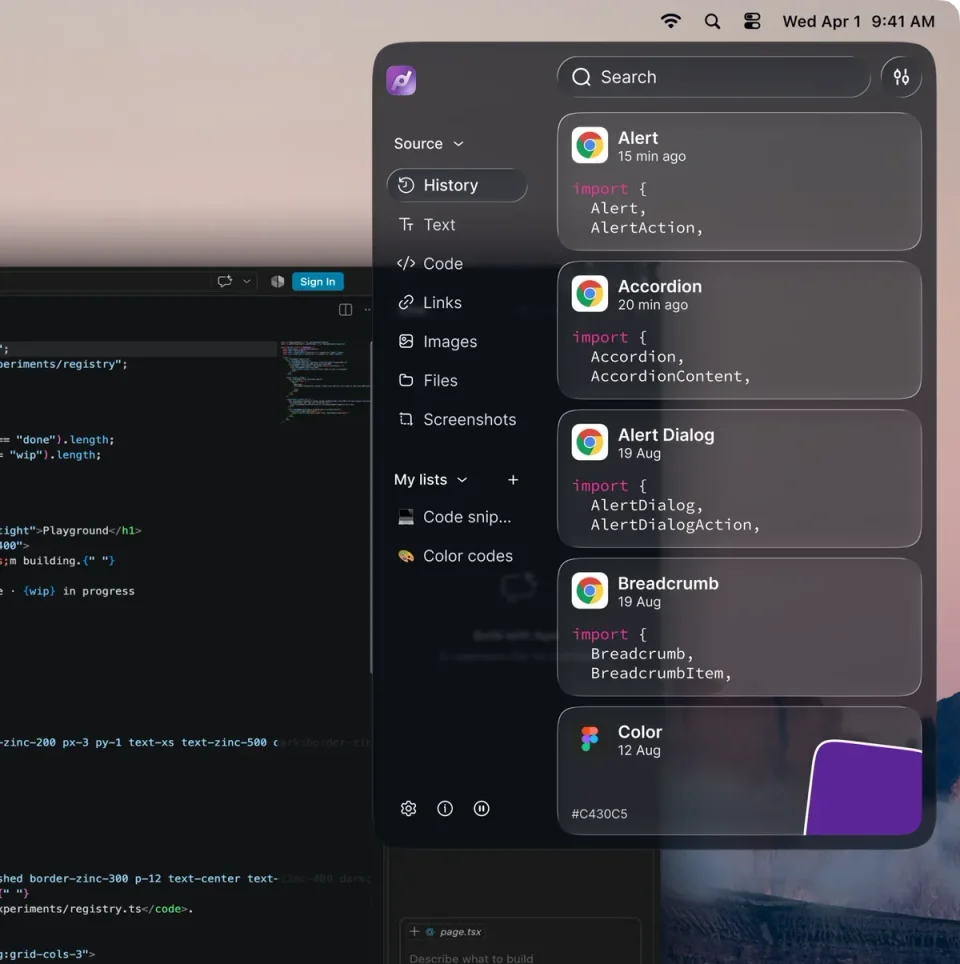Click the code minimap in the editor

tap(323, 381)
